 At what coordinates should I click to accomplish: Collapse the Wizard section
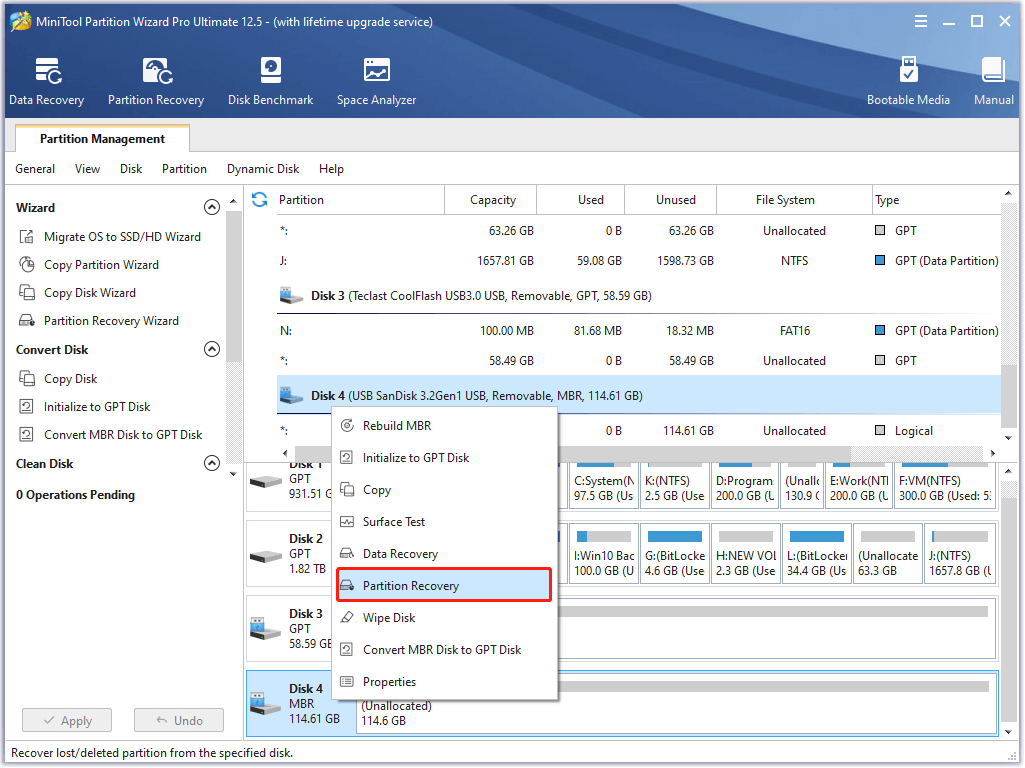click(x=212, y=207)
